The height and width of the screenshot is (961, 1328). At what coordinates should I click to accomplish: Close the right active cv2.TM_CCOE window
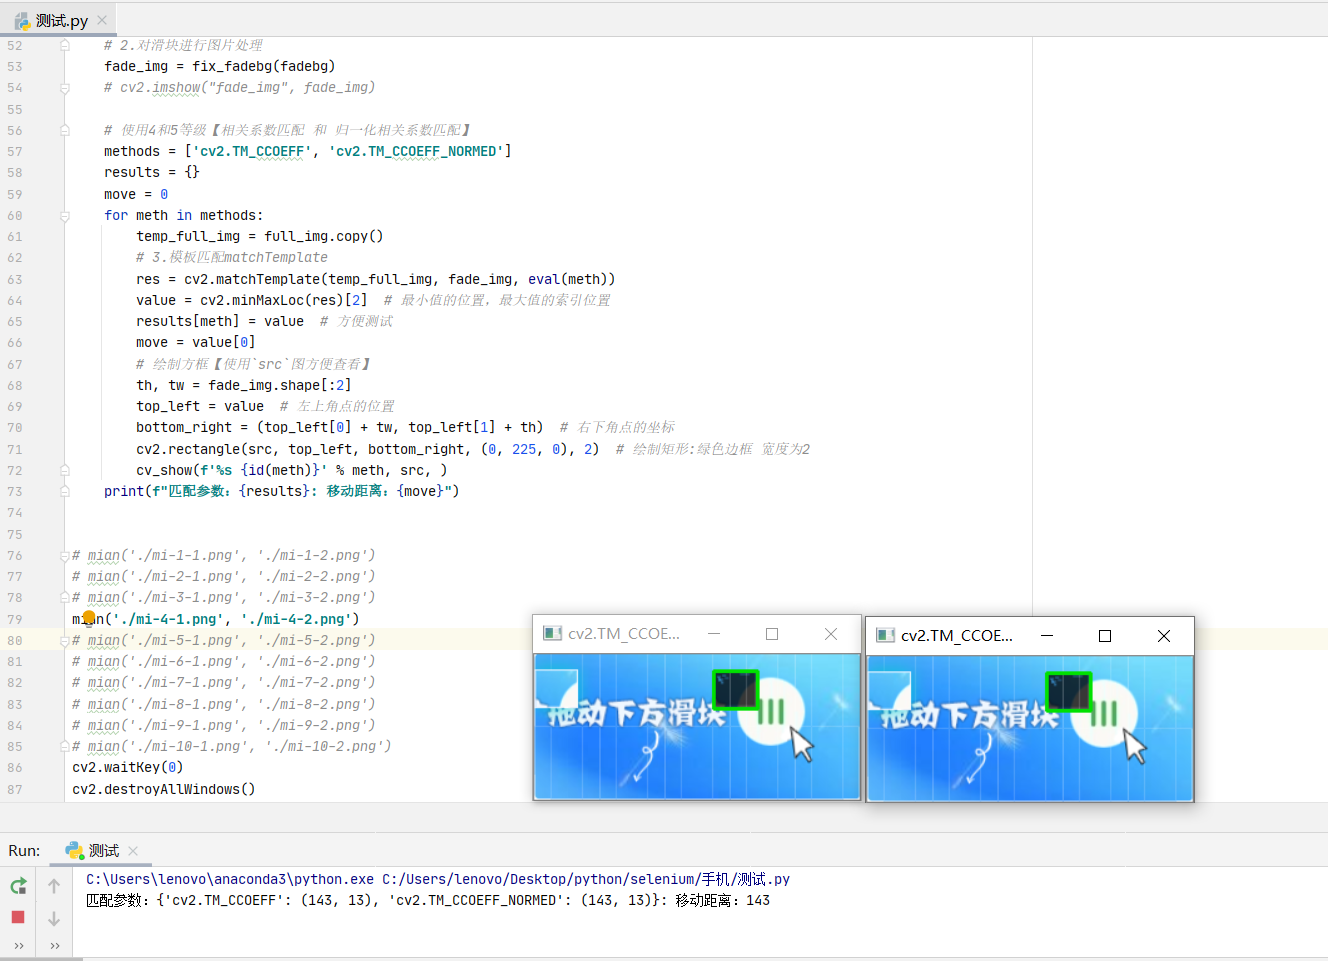1164,635
